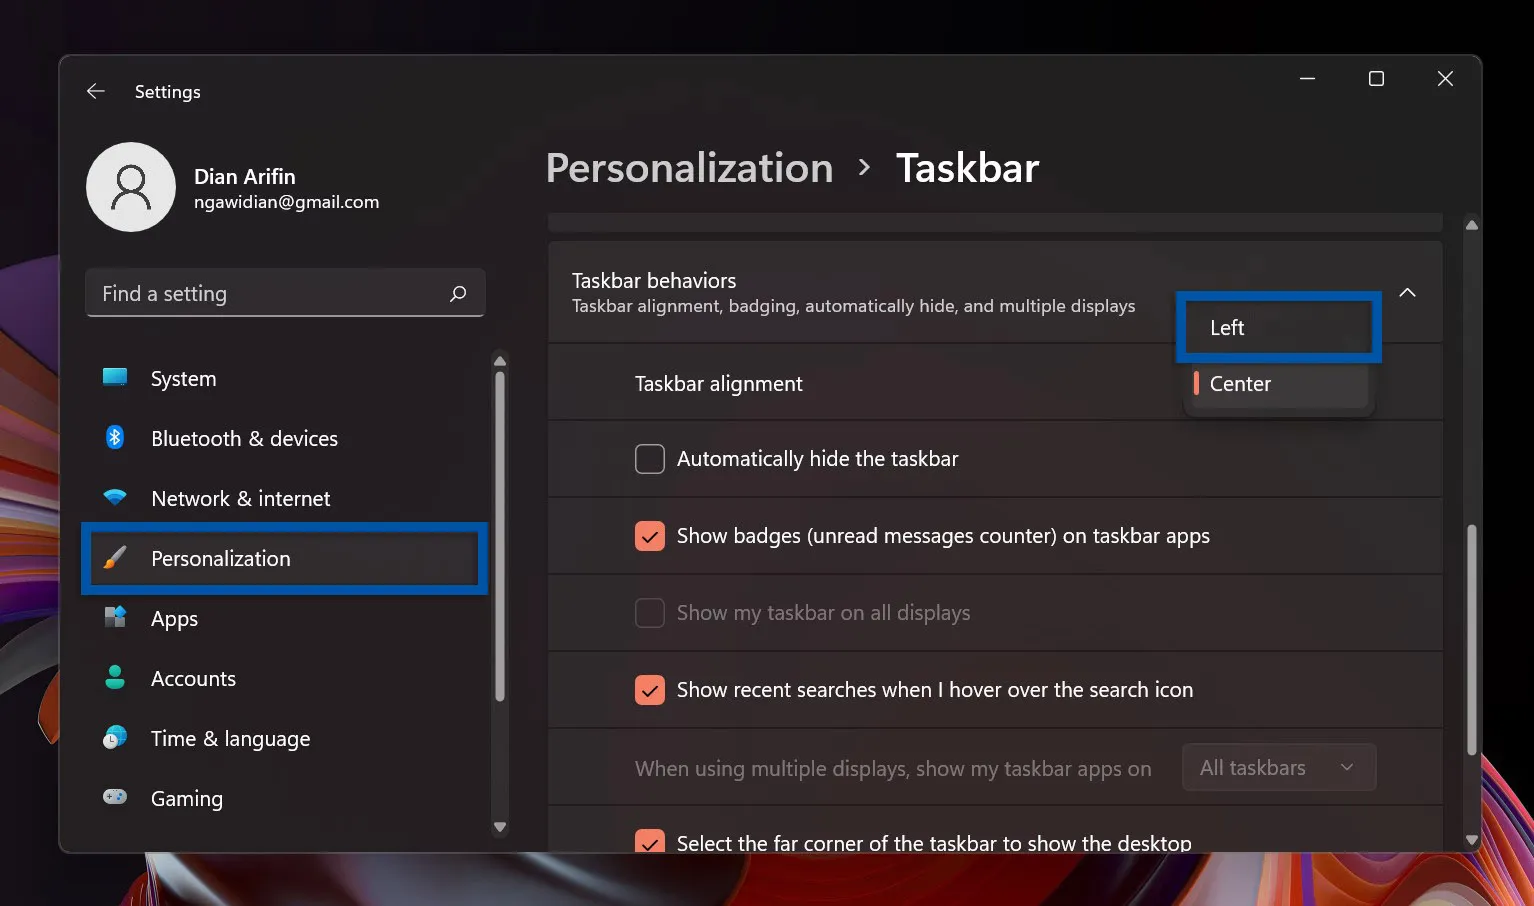The height and width of the screenshot is (906, 1534).
Task: Open the "All taskbars" dropdown
Action: click(1279, 767)
